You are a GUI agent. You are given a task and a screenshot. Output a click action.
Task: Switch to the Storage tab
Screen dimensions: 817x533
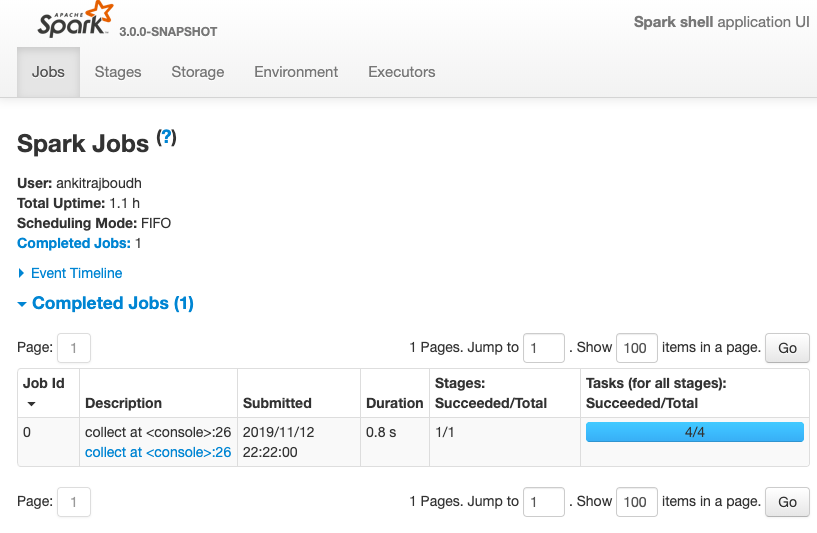197,72
